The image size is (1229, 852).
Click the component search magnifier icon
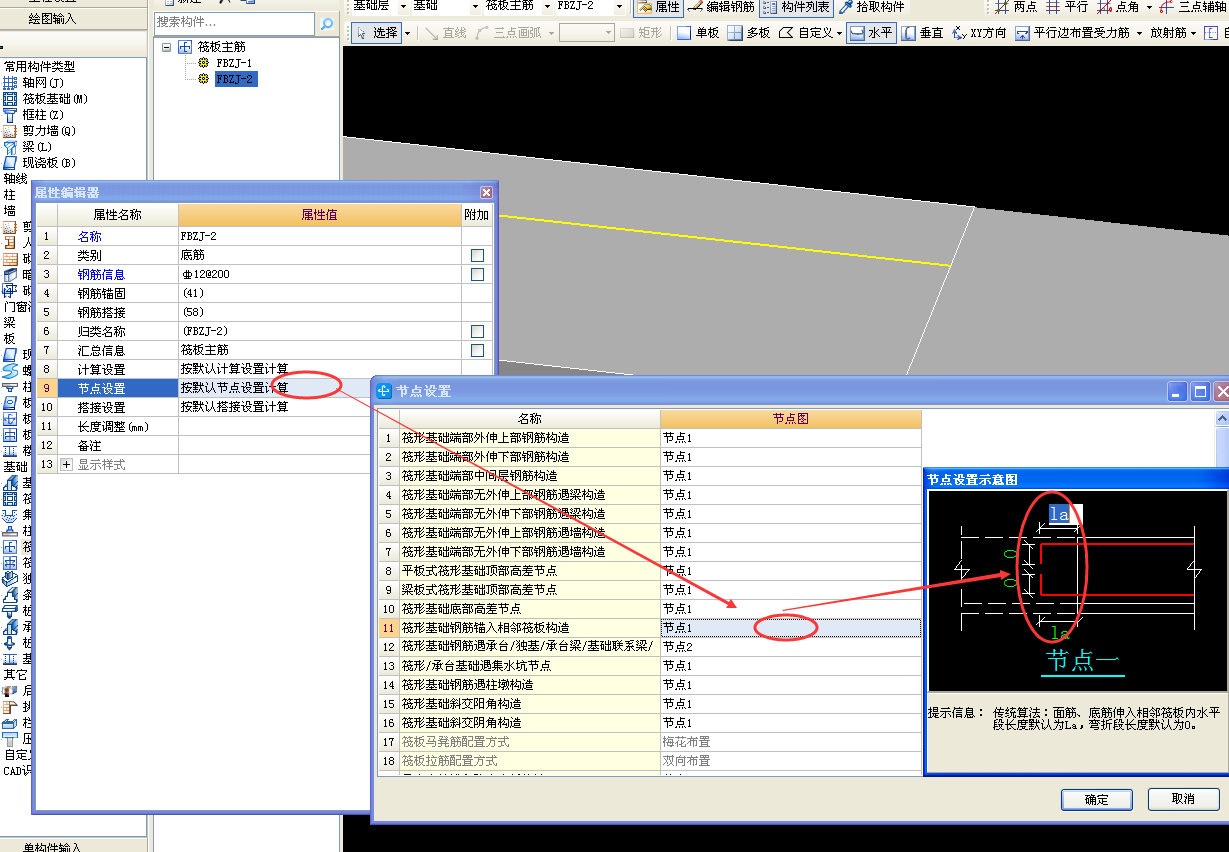pos(327,24)
